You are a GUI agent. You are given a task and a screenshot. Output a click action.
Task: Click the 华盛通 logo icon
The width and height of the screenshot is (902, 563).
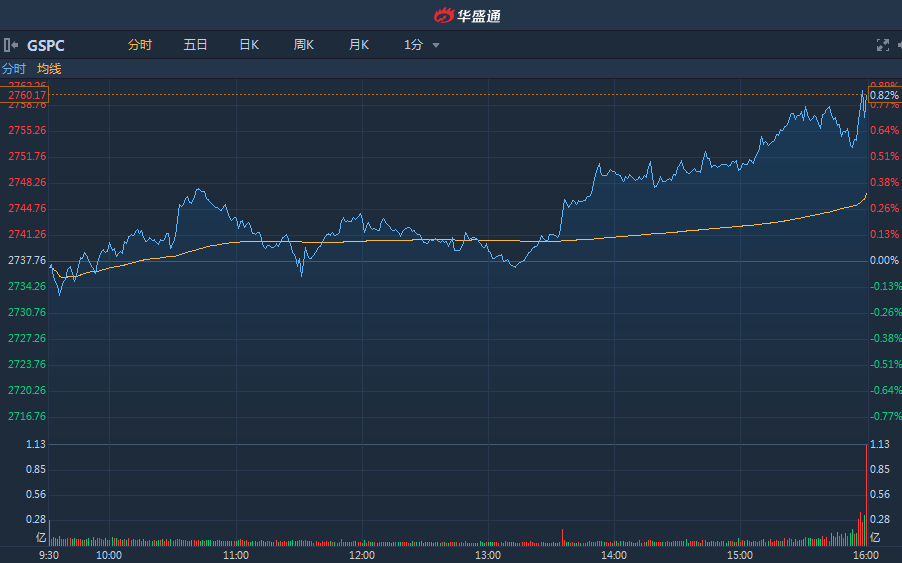[x=444, y=15]
